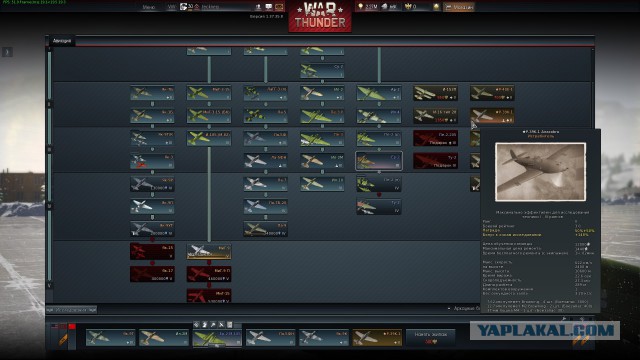Select the И-185 (М-82) aircraft card
Image resolution: width=640 pixels, height=360 pixels.
[x=209, y=138]
